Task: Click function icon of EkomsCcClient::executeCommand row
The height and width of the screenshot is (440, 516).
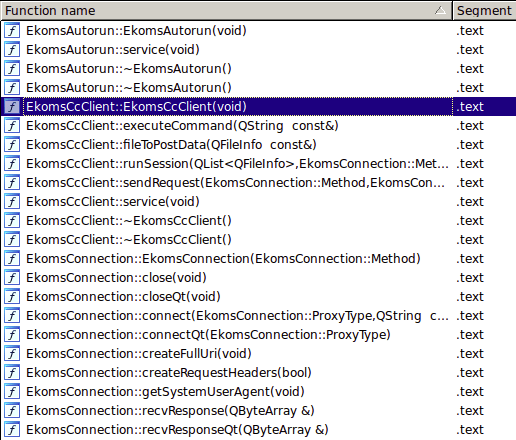Action: point(12,126)
